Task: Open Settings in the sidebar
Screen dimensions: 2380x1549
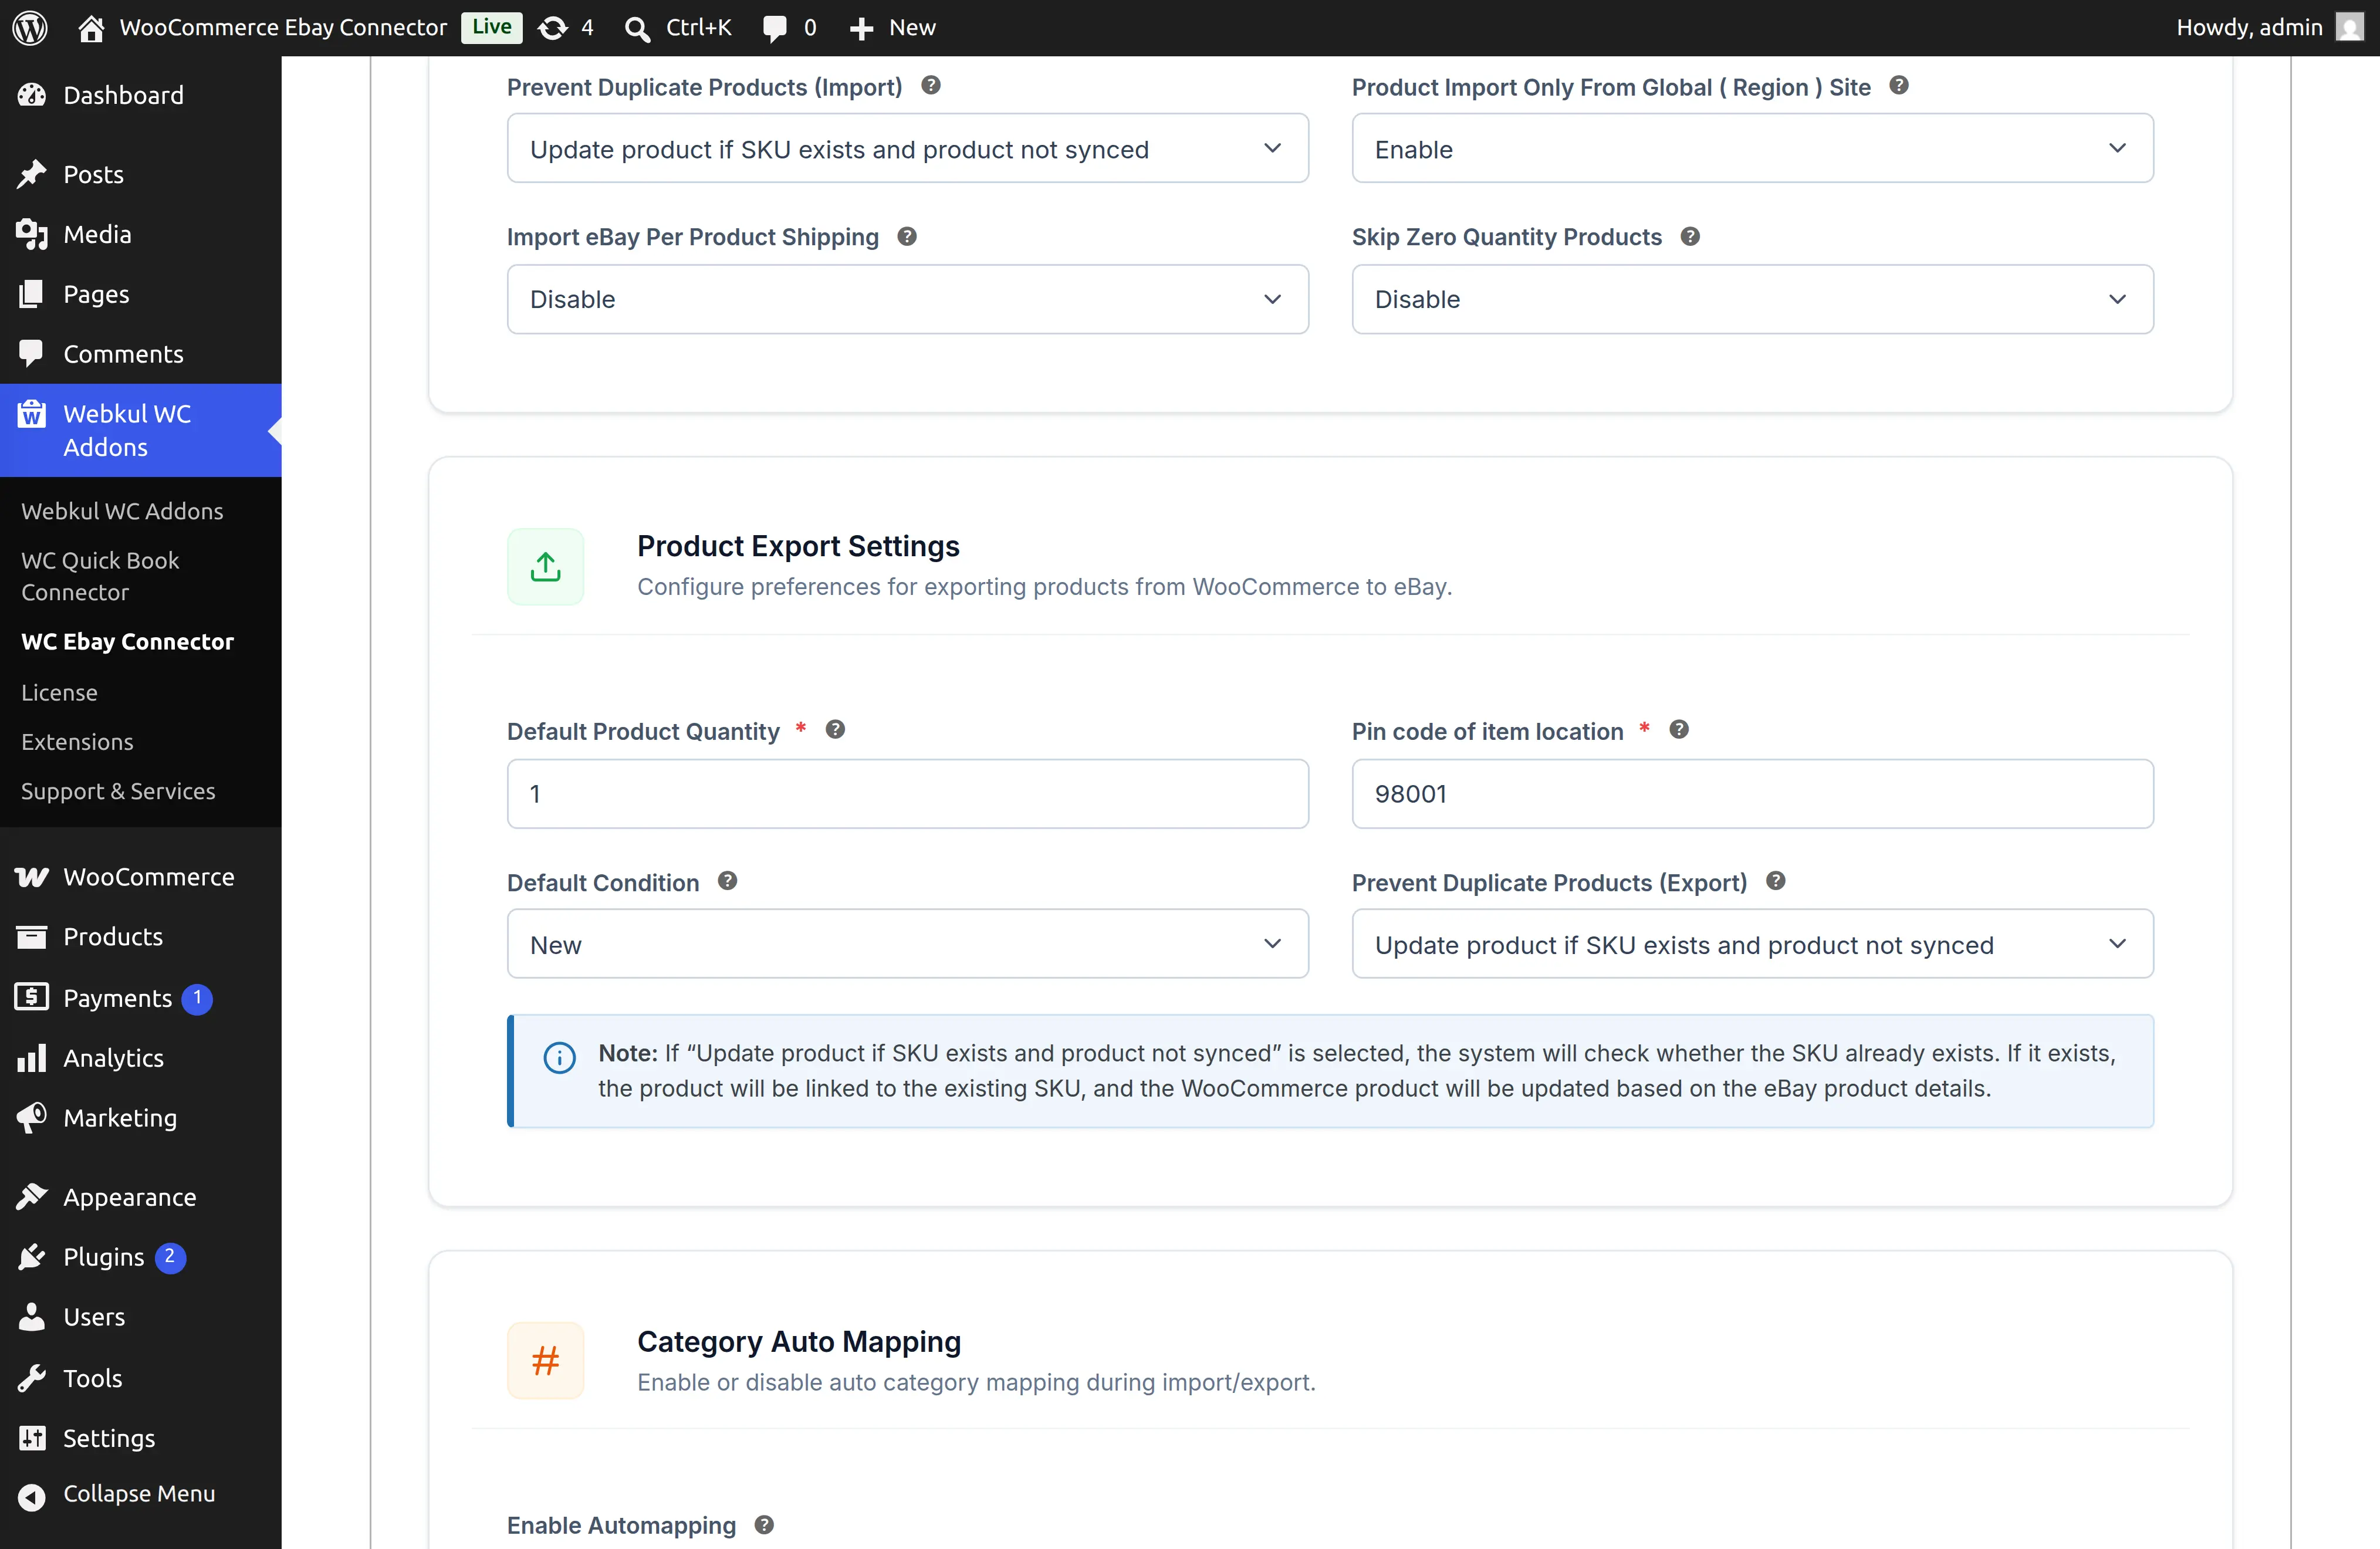Action: coord(140,1438)
